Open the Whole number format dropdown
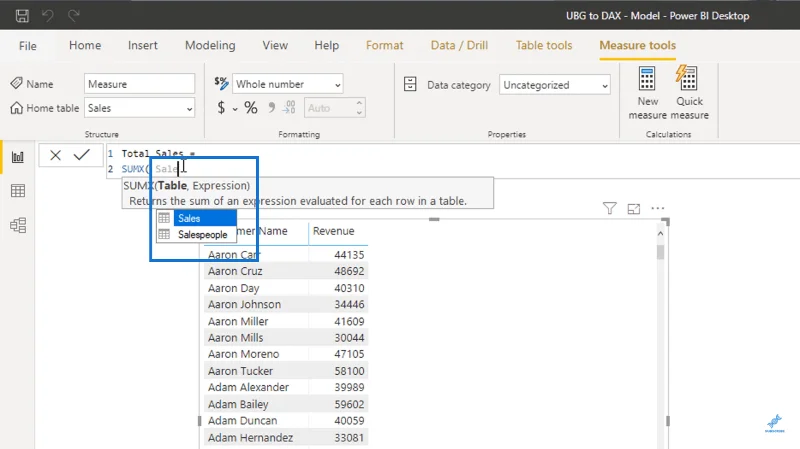This screenshot has height=449, width=800. tap(288, 84)
